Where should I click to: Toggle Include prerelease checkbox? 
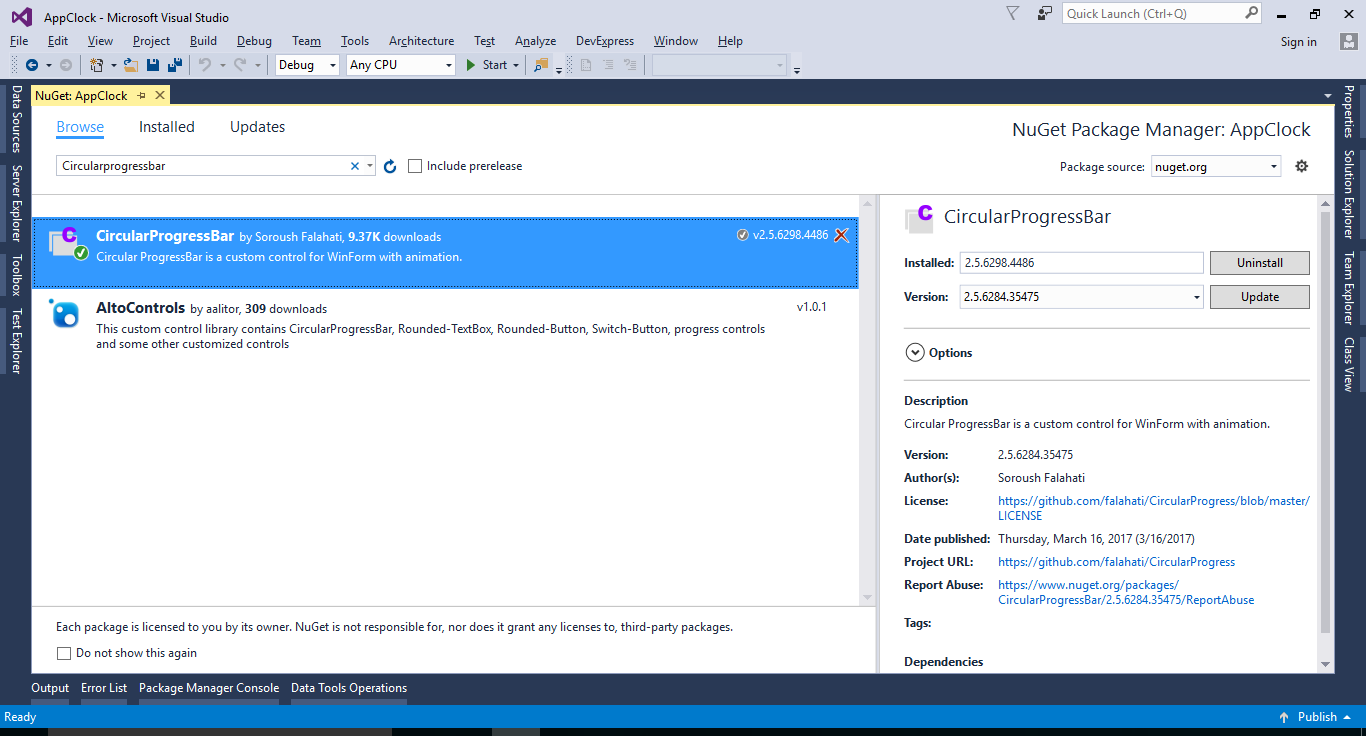415,166
